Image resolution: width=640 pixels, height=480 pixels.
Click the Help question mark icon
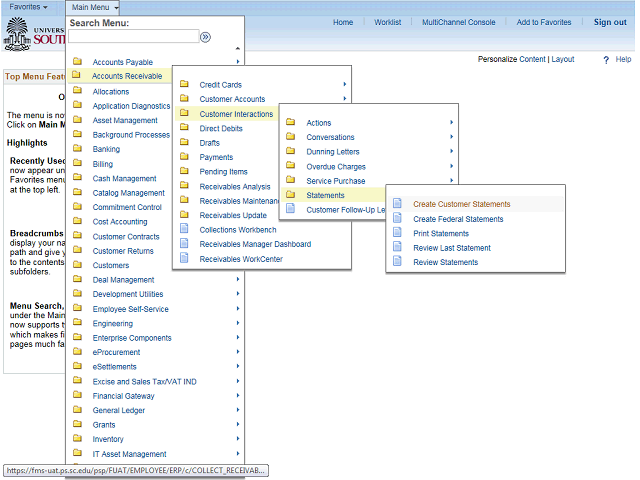tap(606, 60)
